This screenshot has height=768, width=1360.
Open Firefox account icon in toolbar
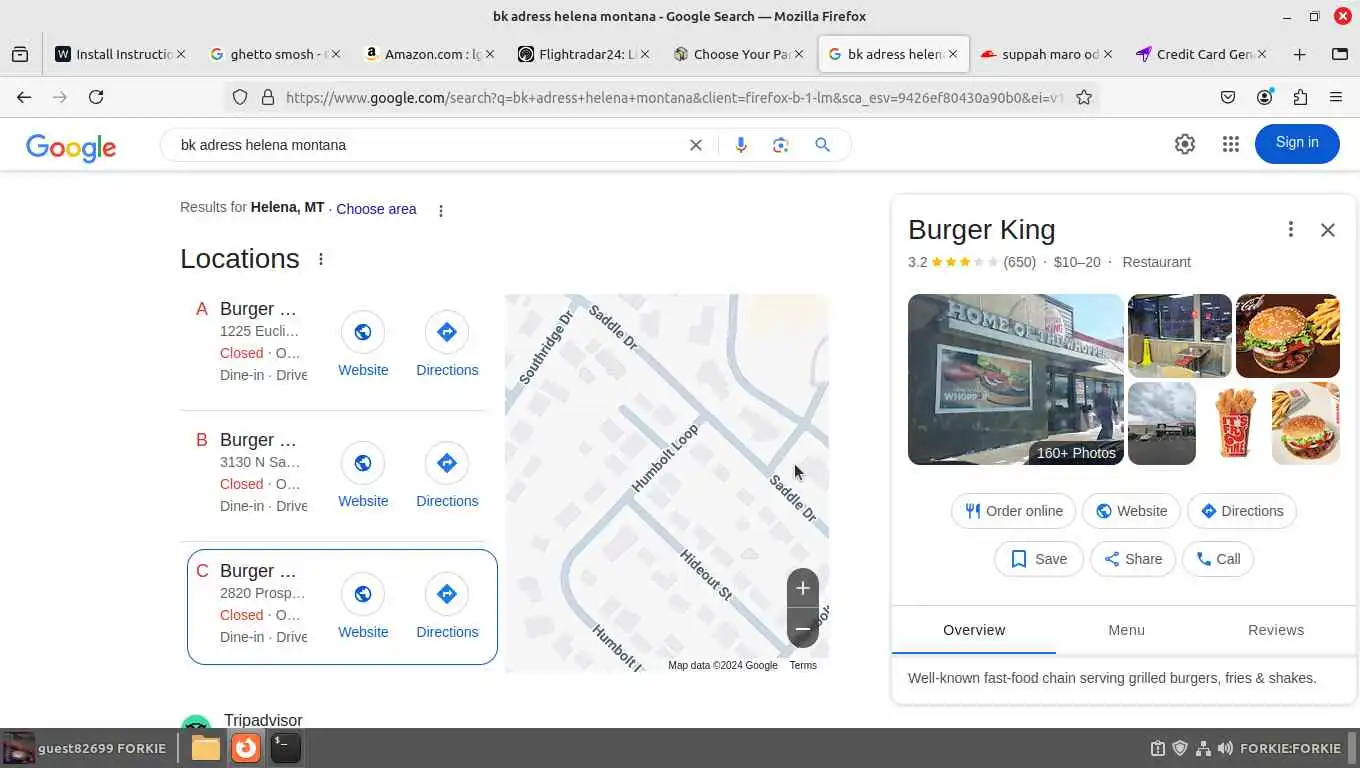pos(1265,97)
